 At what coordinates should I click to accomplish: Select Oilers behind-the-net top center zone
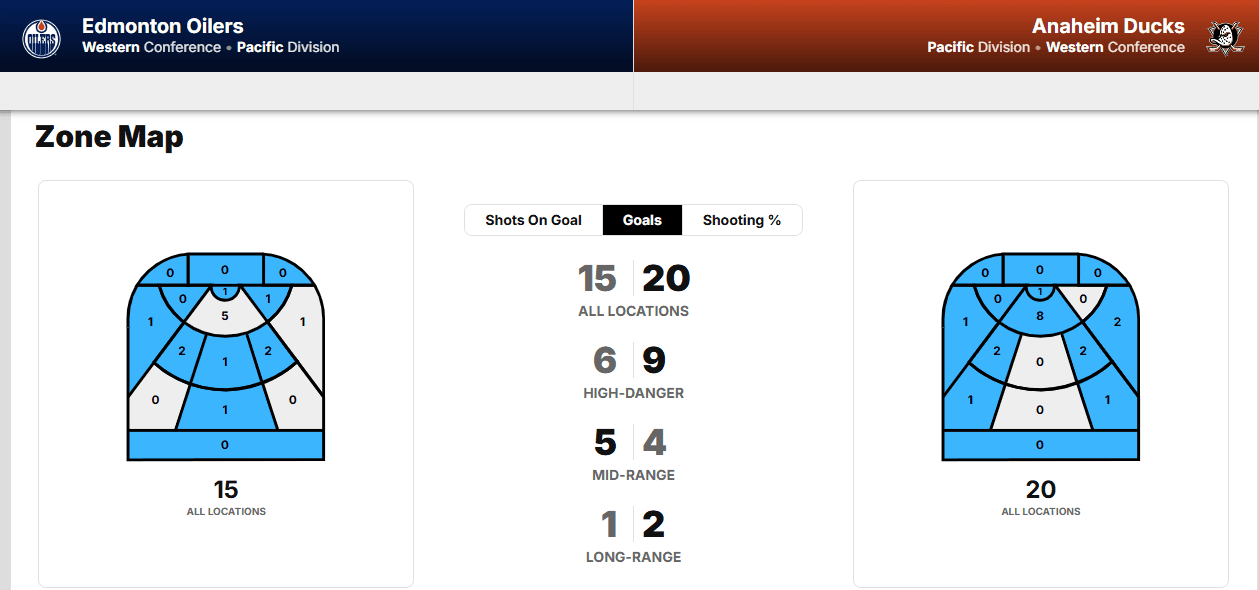pyautogui.click(x=225, y=270)
